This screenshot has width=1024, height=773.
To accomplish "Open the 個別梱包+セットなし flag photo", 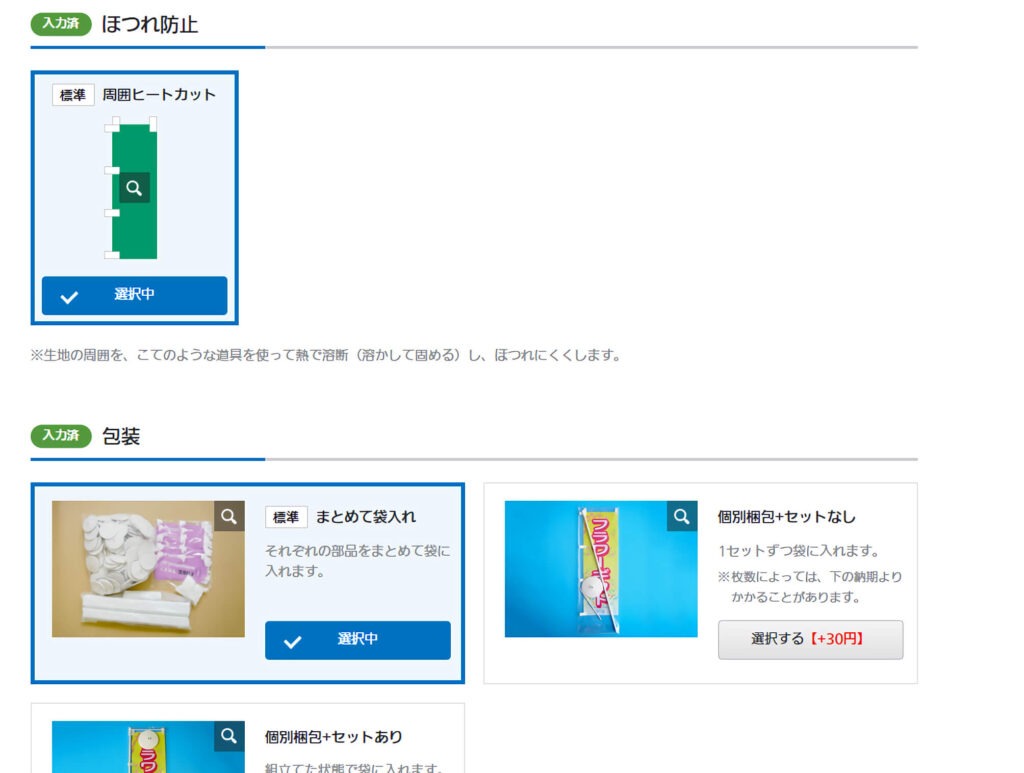I will [x=601, y=569].
